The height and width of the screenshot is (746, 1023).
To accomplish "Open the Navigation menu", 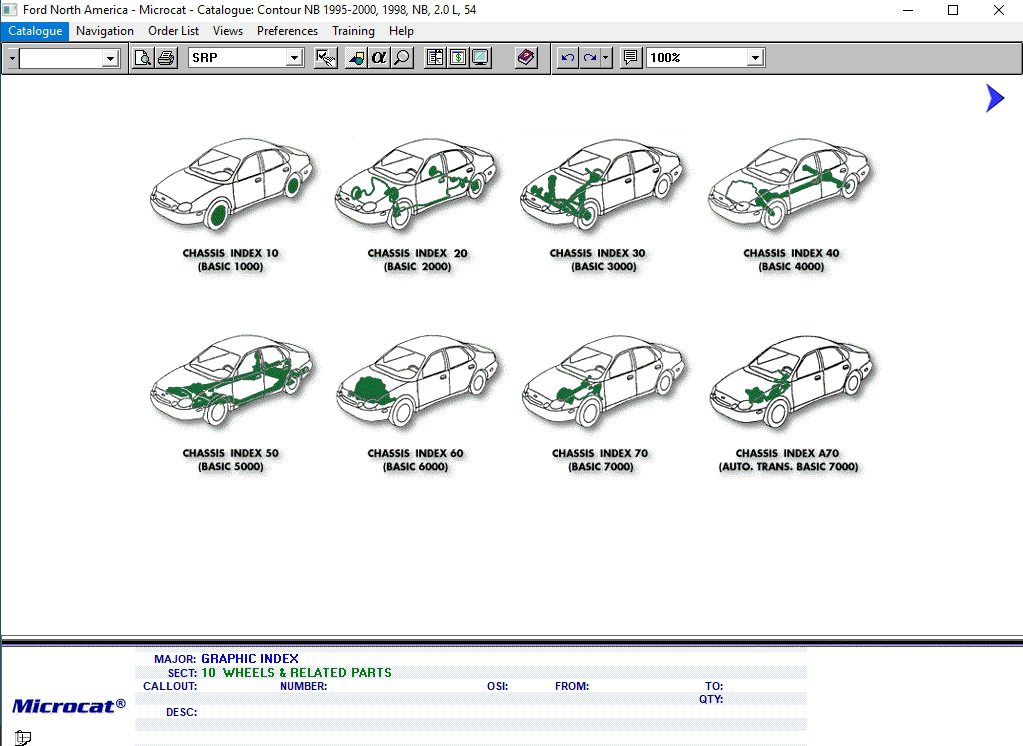I will [x=104, y=31].
